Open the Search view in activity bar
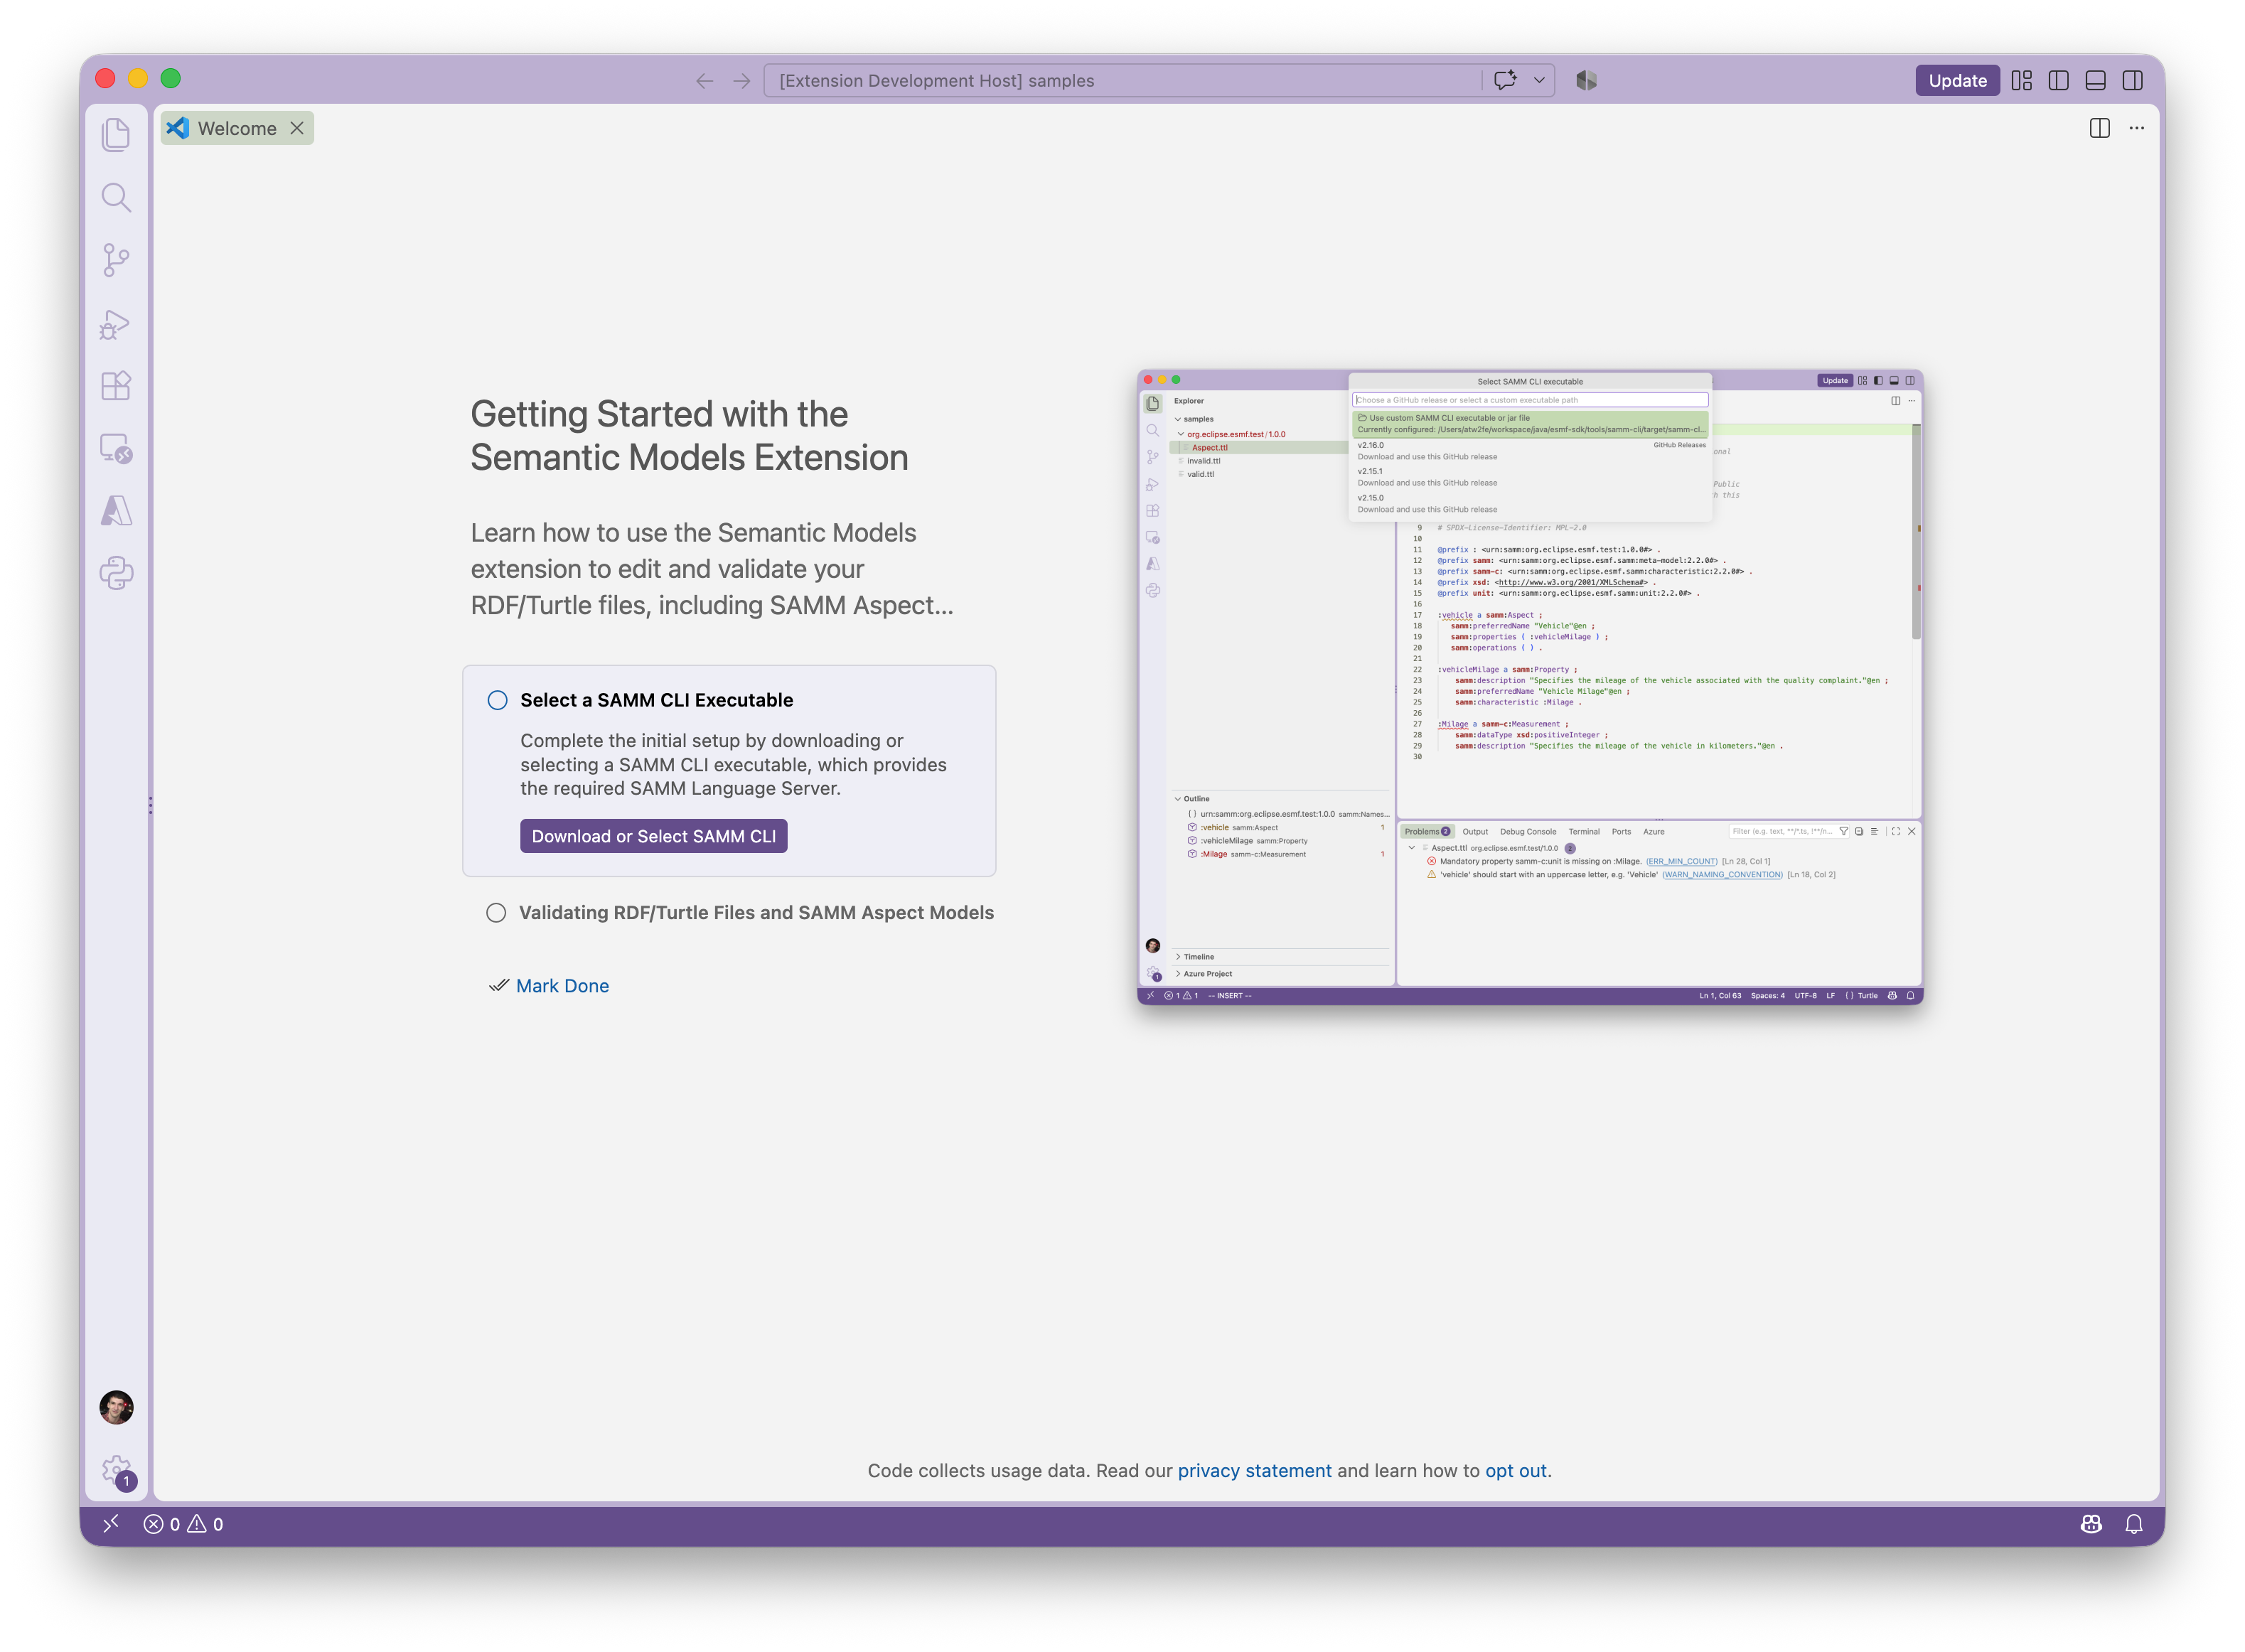2245x1652 pixels. coord(116,198)
